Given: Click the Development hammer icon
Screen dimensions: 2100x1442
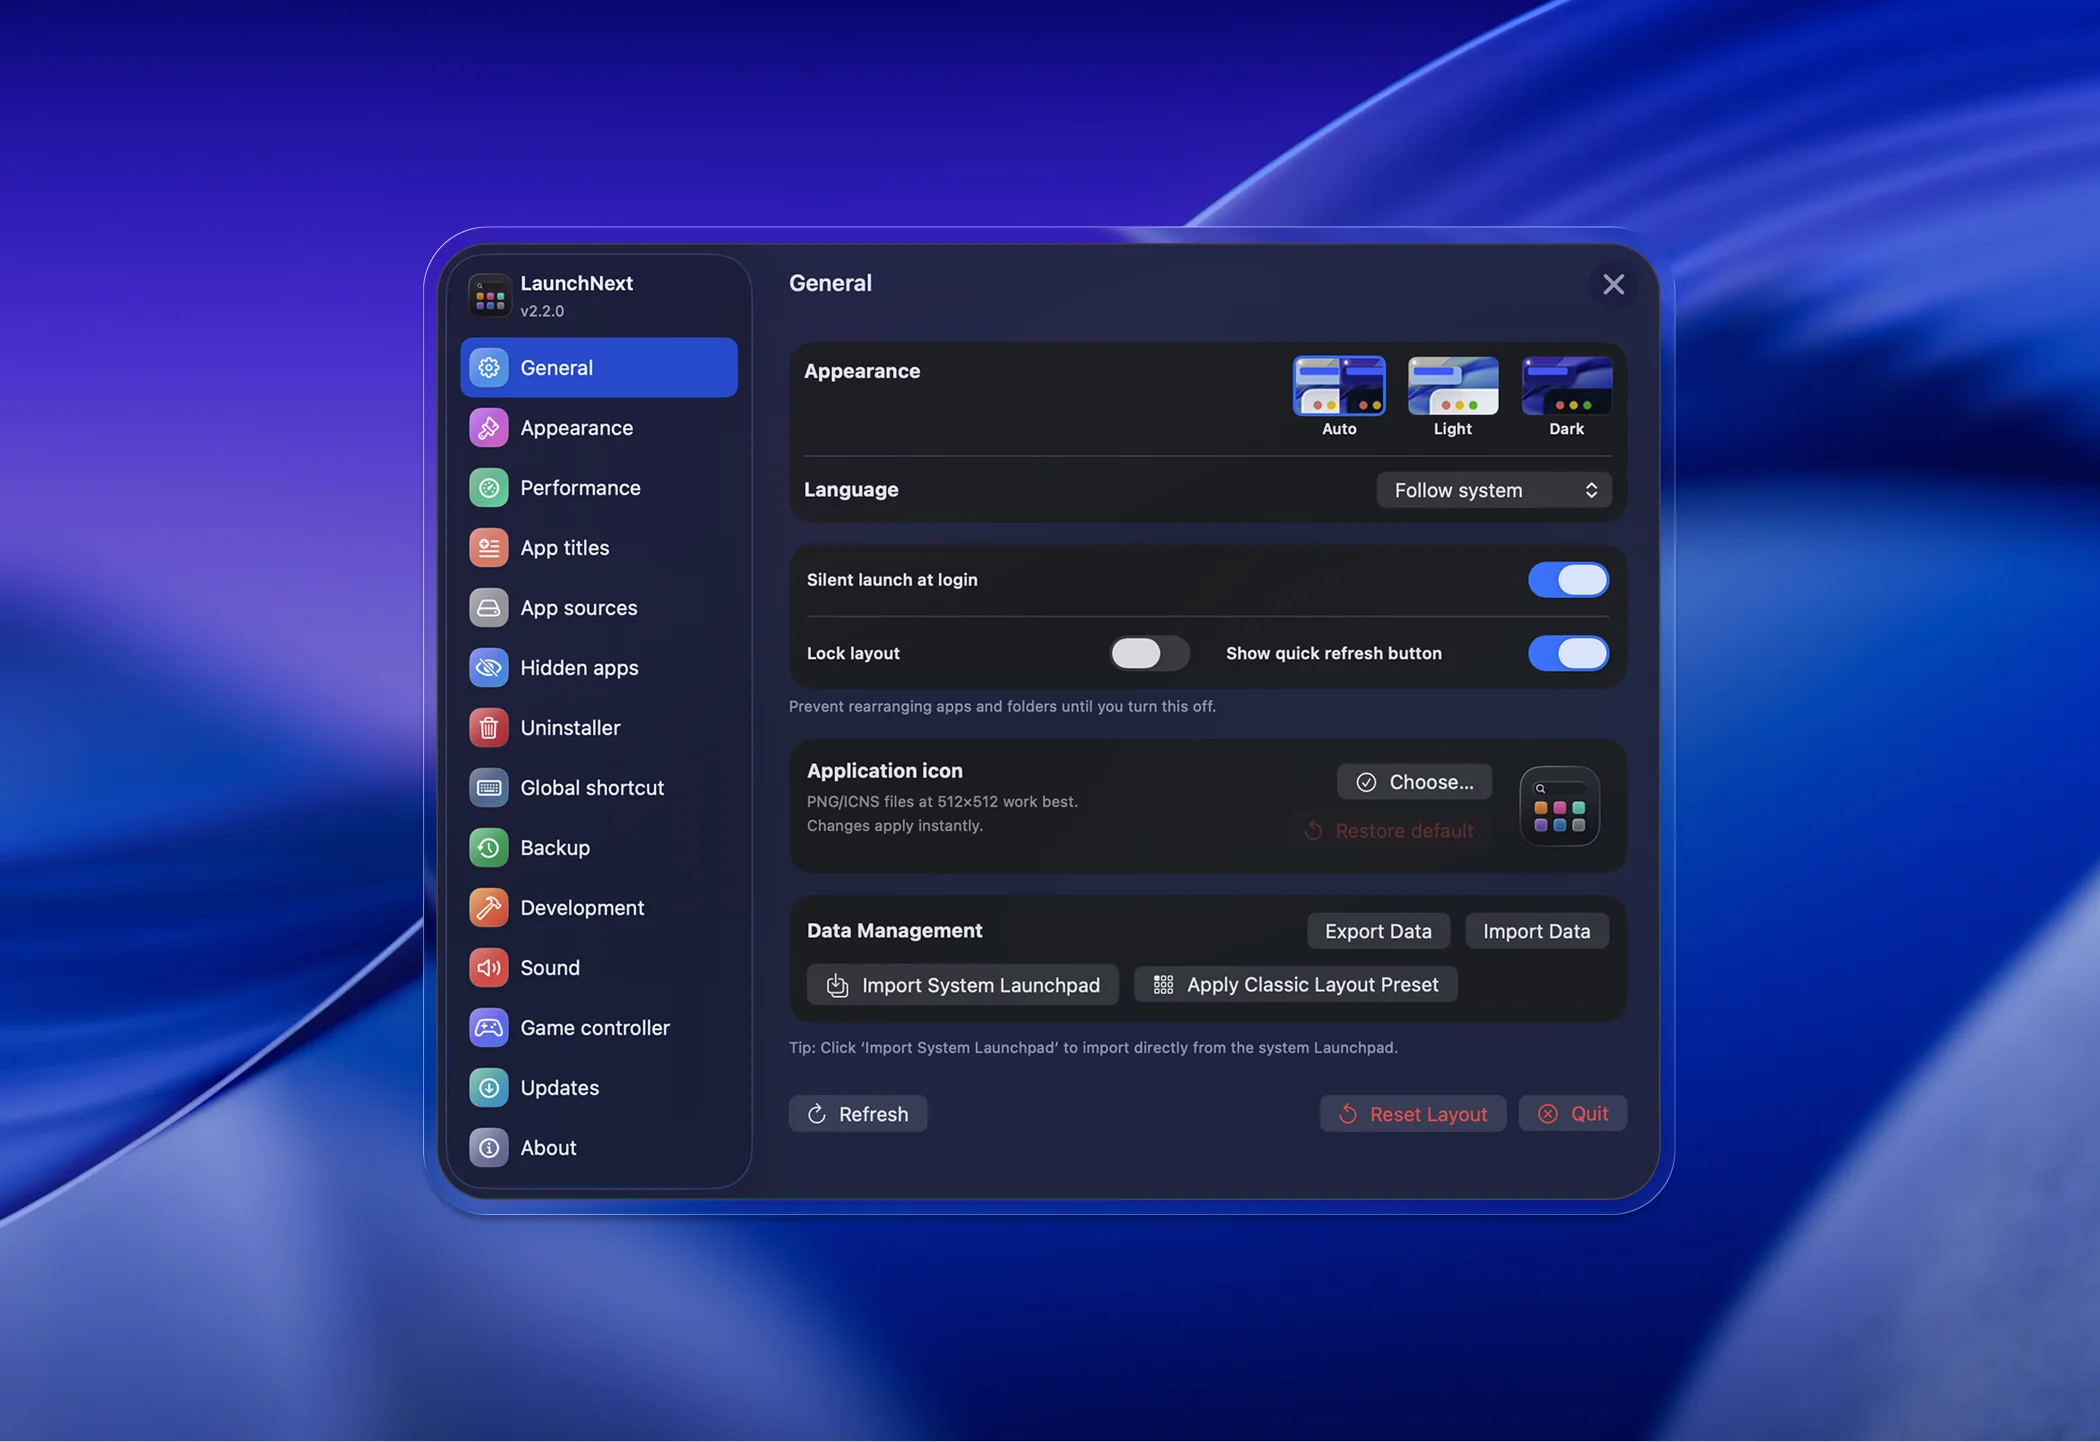Looking at the screenshot, I should 488,908.
